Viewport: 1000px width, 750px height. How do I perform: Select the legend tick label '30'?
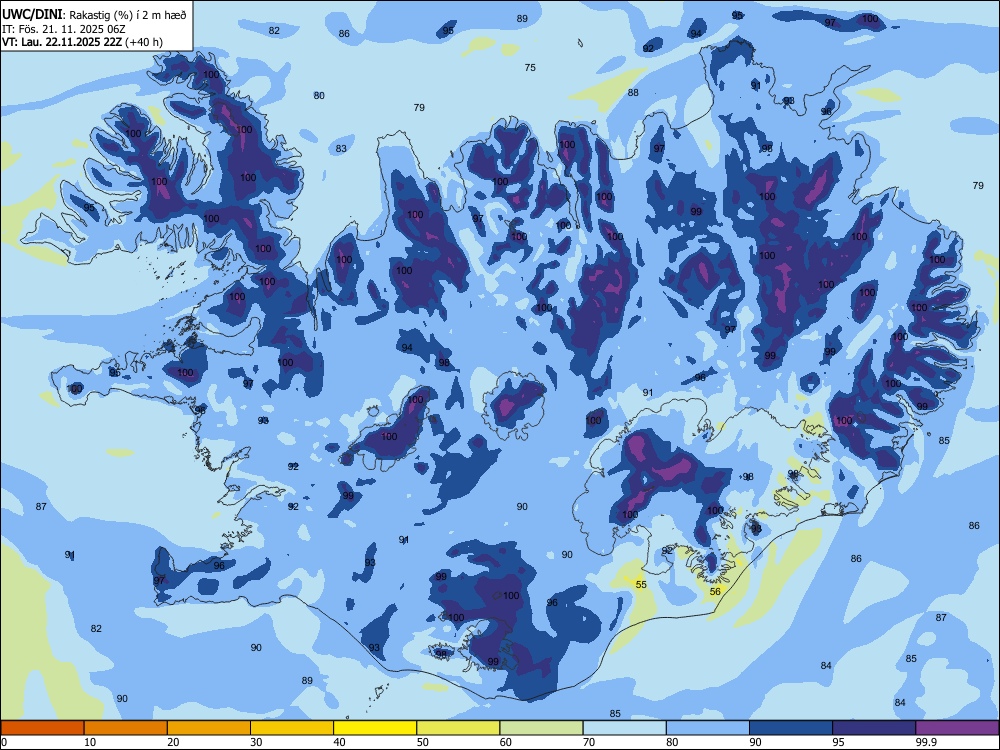click(256, 742)
